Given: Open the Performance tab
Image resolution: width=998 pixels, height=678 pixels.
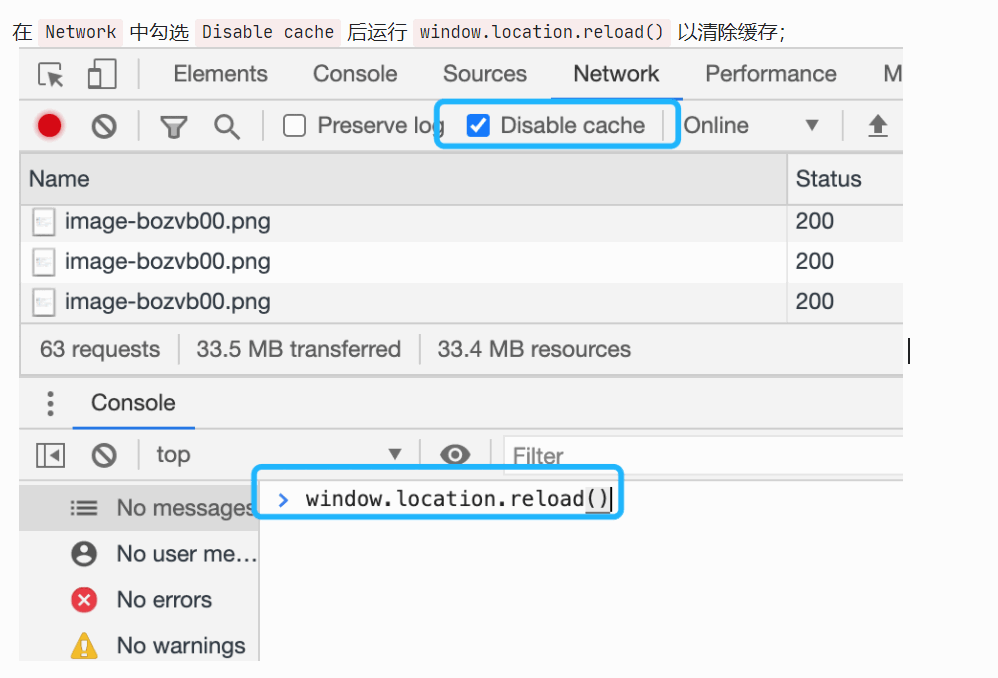Looking at the screenshot, I should 770,74.
